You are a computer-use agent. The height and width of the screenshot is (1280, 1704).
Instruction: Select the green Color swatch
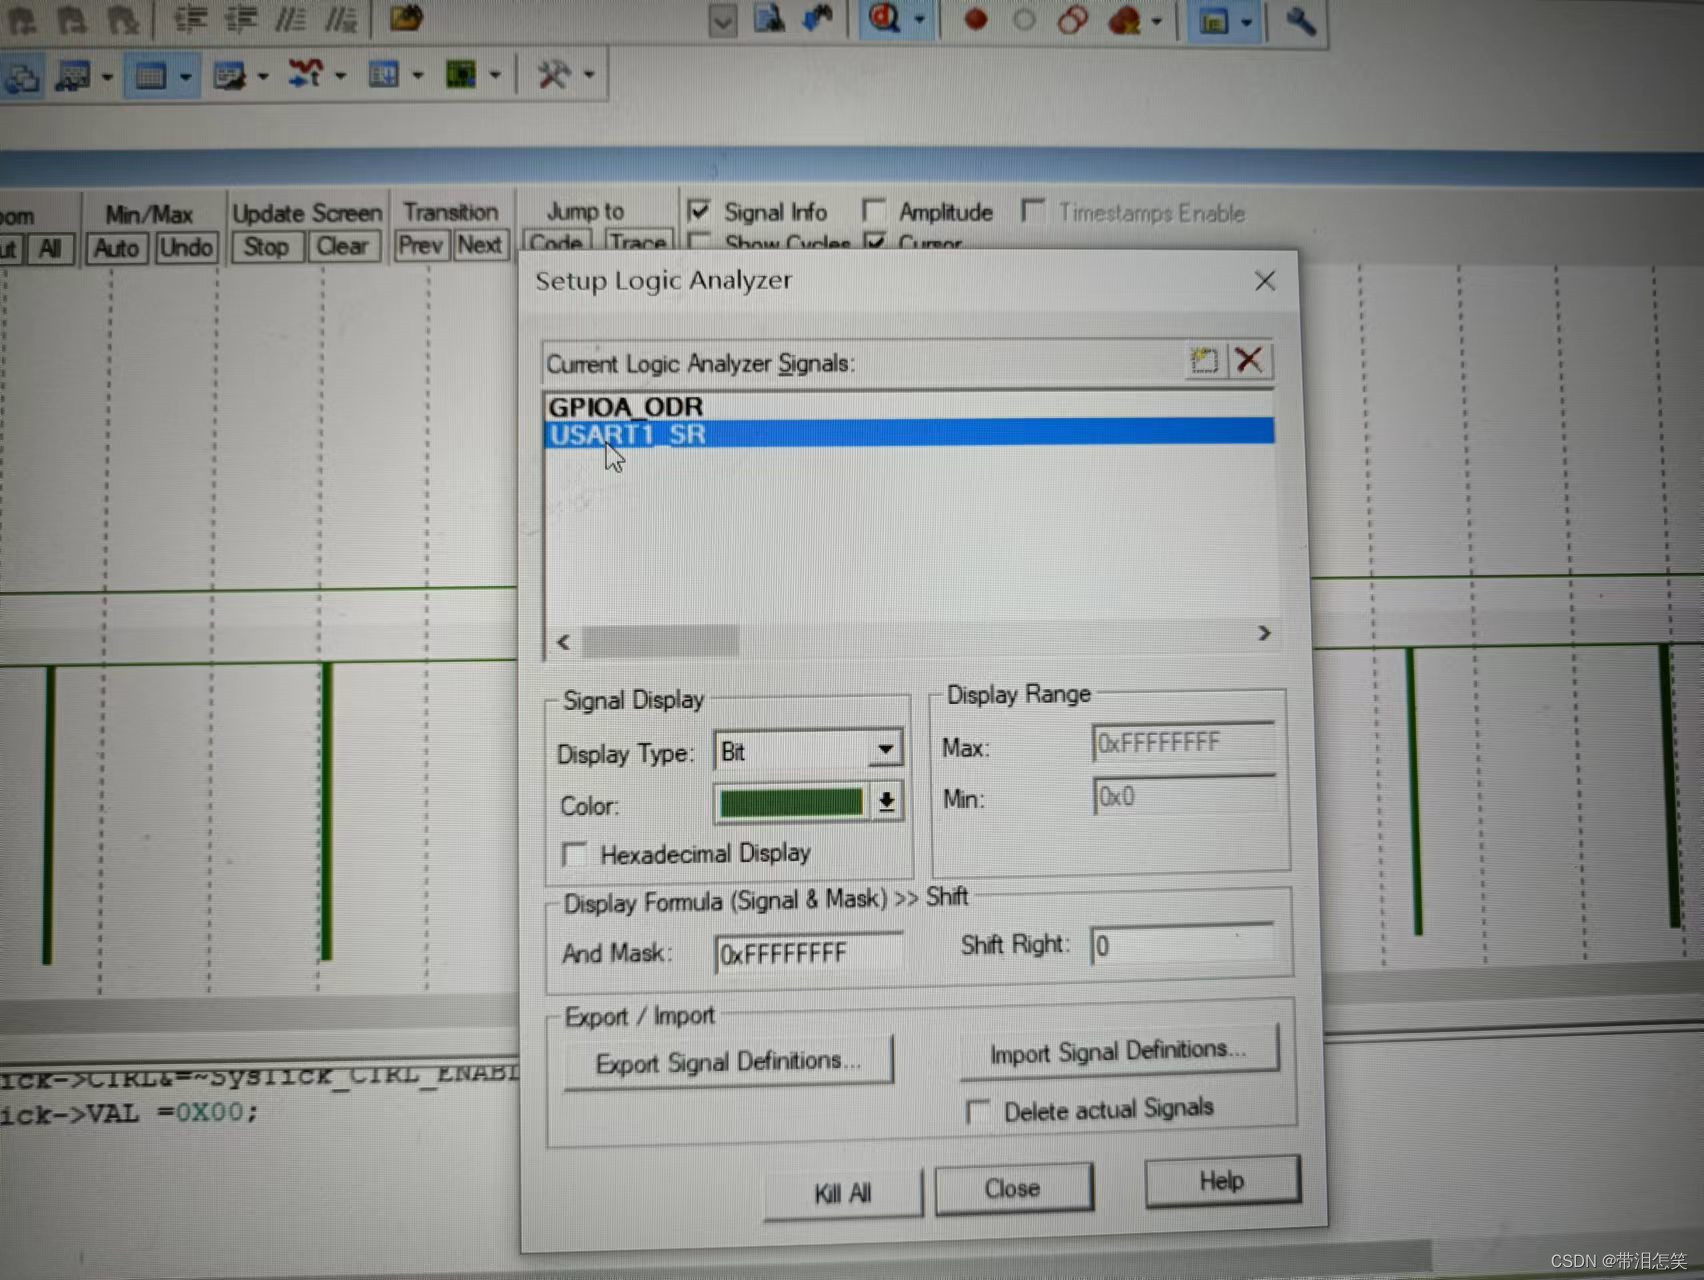coord(791,803)
